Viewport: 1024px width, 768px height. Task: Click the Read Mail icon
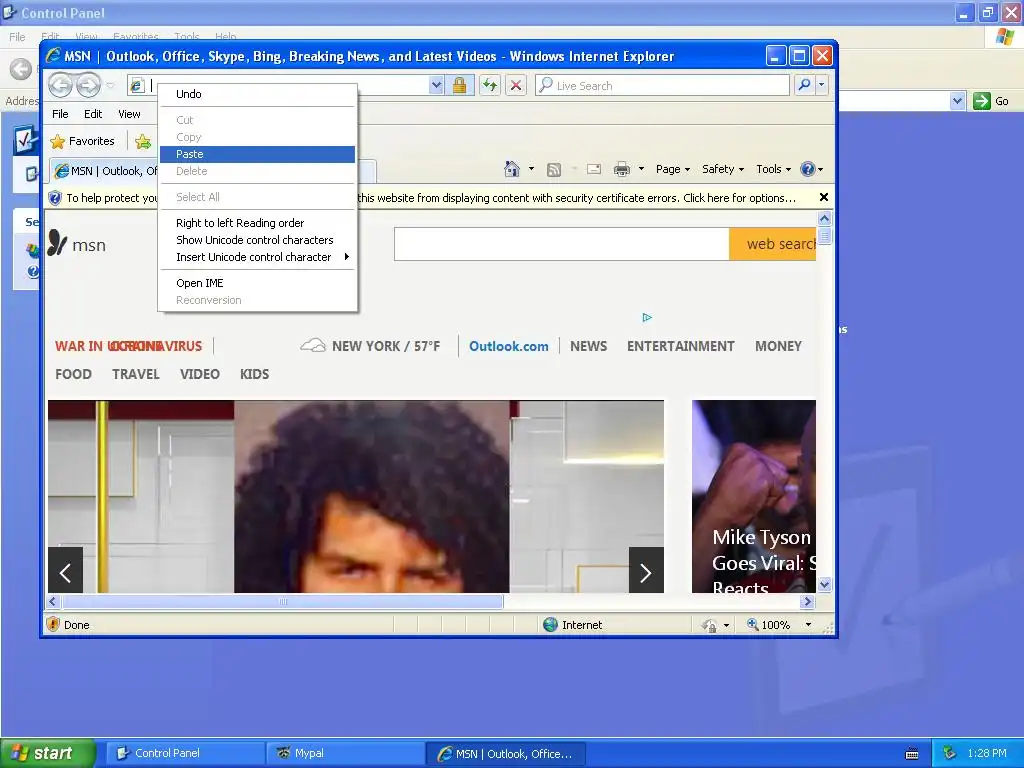click(x=594, y=170)
